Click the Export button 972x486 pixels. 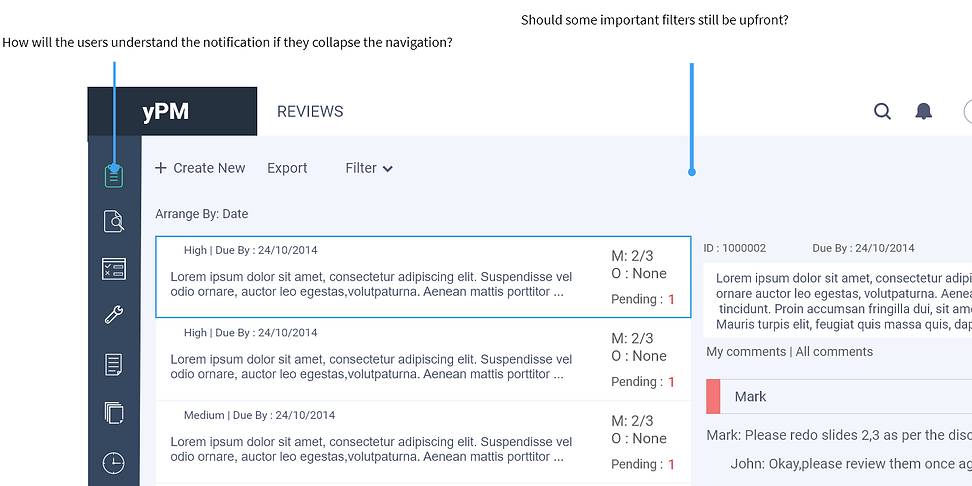pos(287,168)
